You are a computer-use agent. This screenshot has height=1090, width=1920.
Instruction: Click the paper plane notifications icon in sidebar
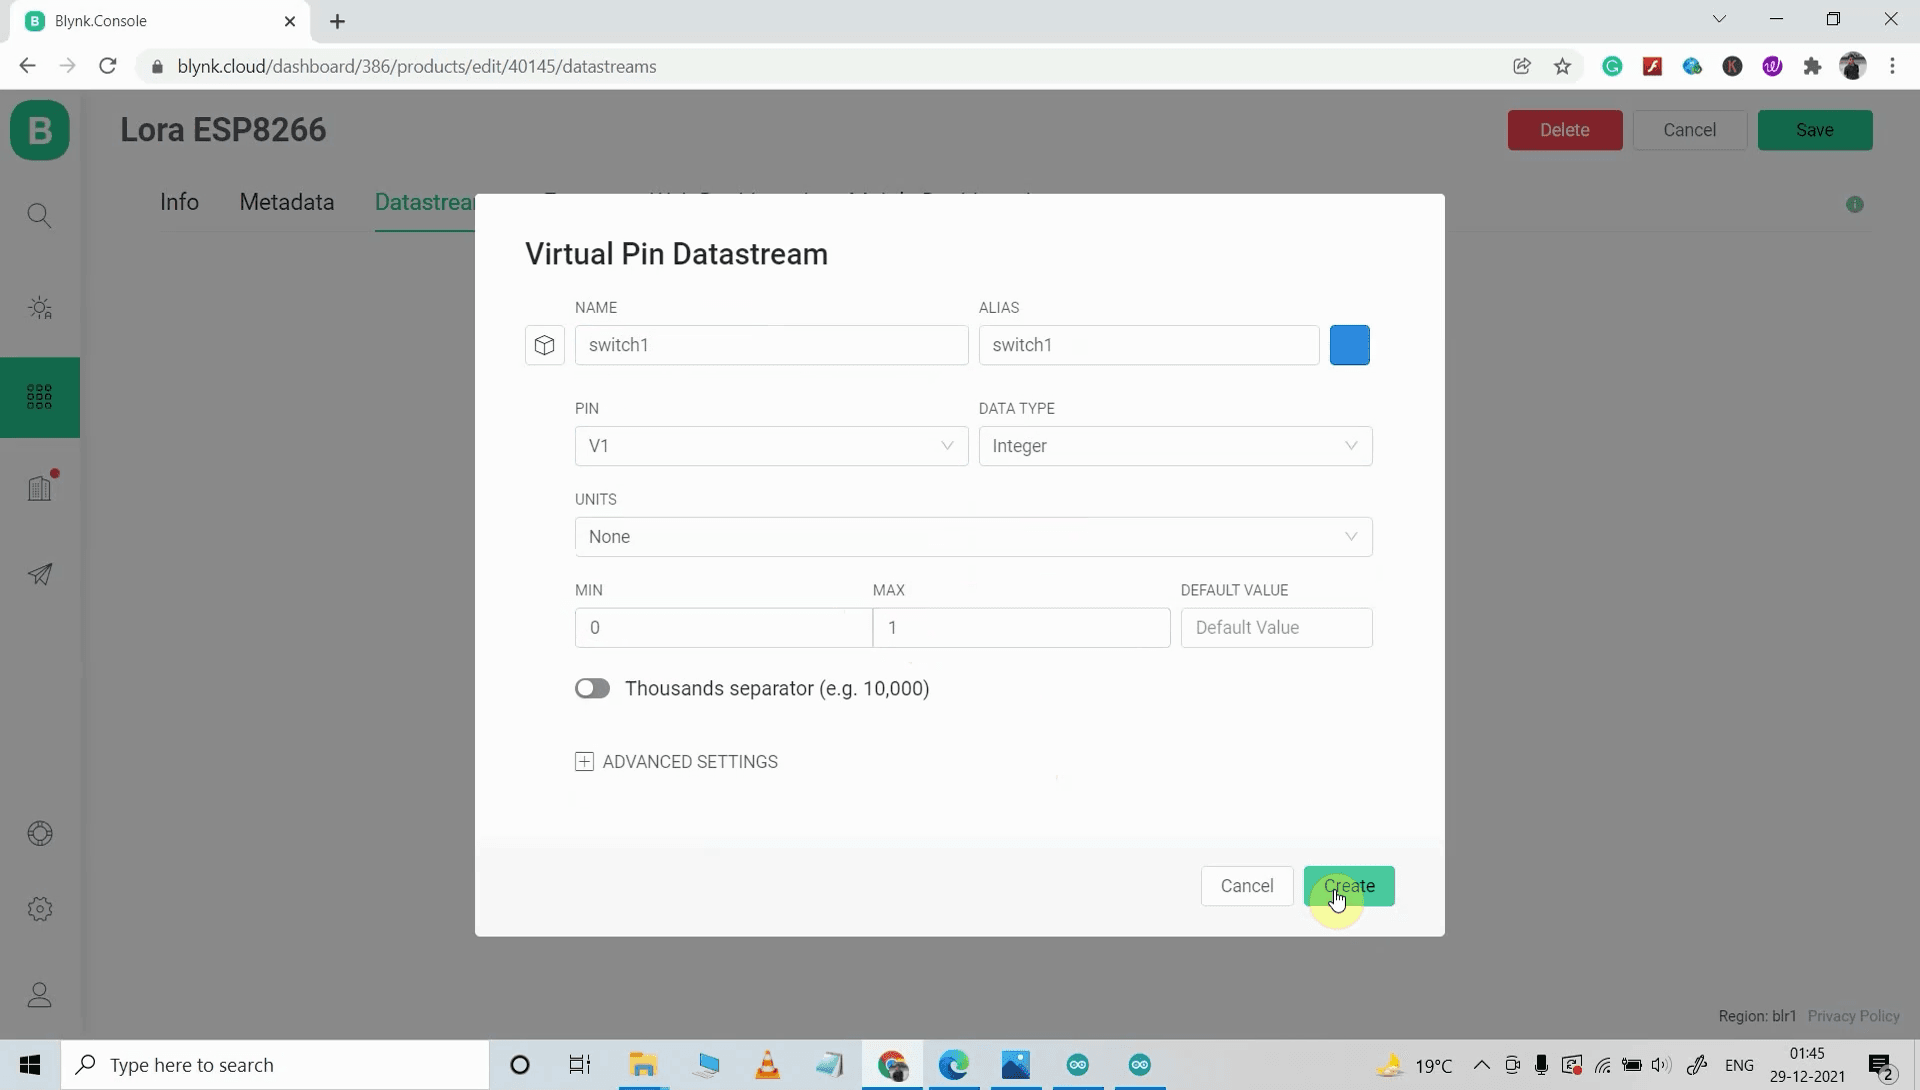[x=40, y=574]
